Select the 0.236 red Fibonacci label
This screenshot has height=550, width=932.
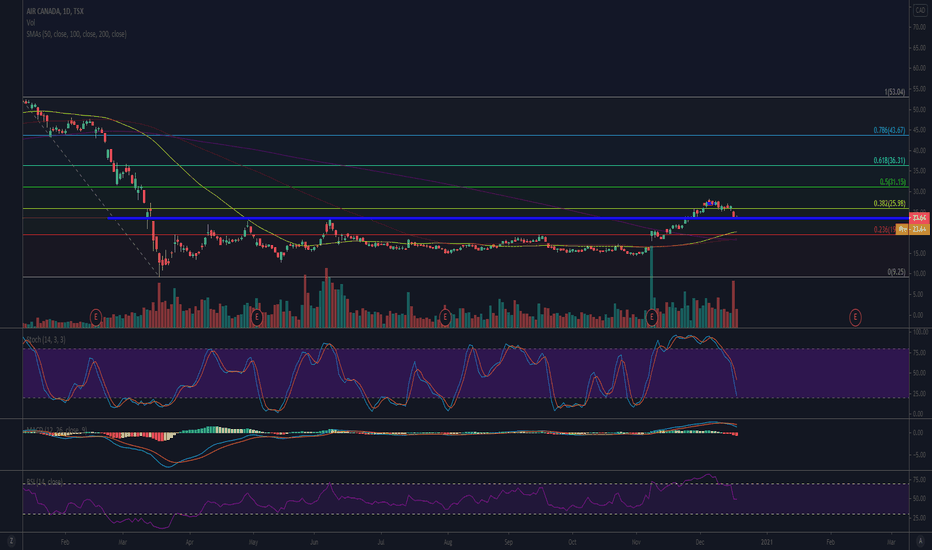pos(884,230)
